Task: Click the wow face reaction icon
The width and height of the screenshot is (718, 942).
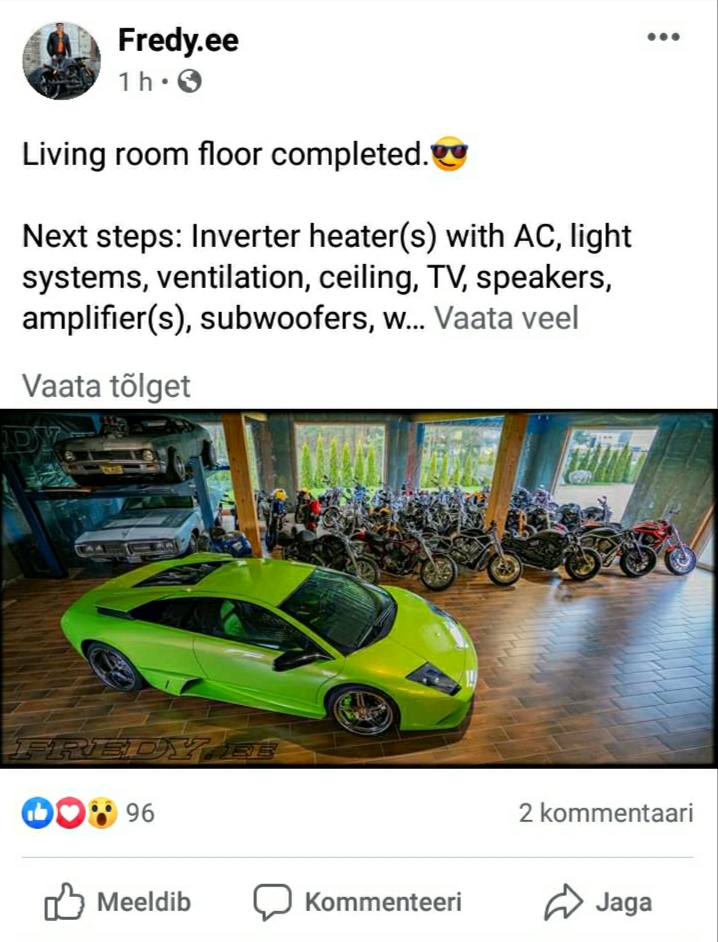Action: tap(103, 813)
